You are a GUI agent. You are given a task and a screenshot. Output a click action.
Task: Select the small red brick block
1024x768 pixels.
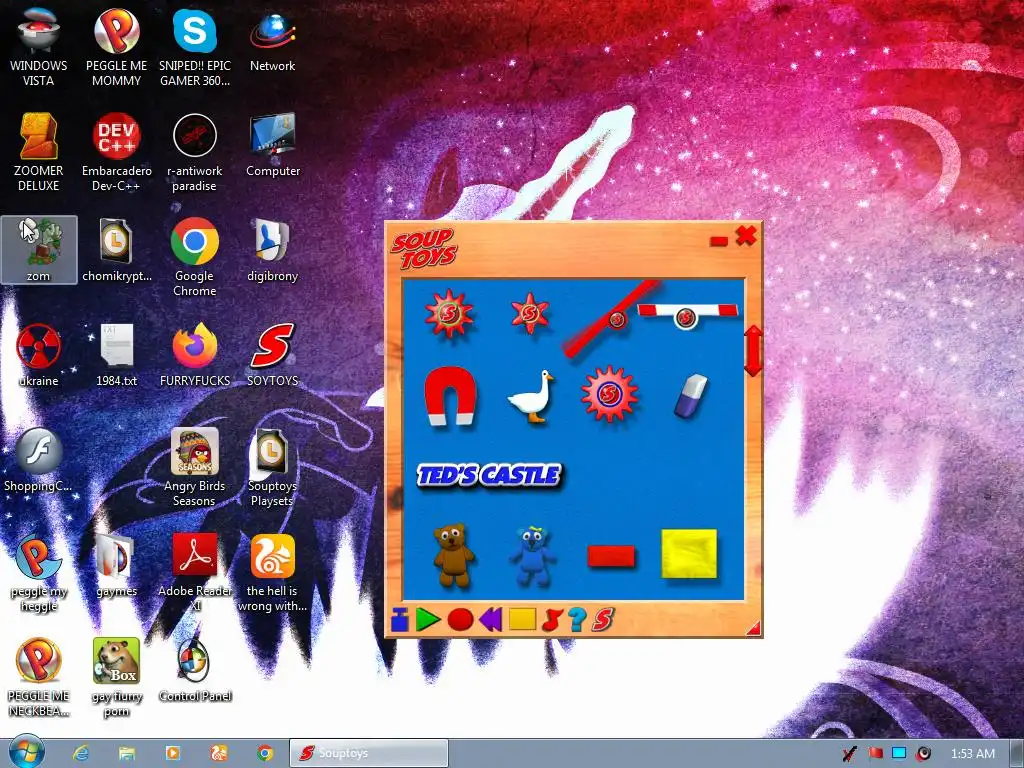[x=611, y=556]
